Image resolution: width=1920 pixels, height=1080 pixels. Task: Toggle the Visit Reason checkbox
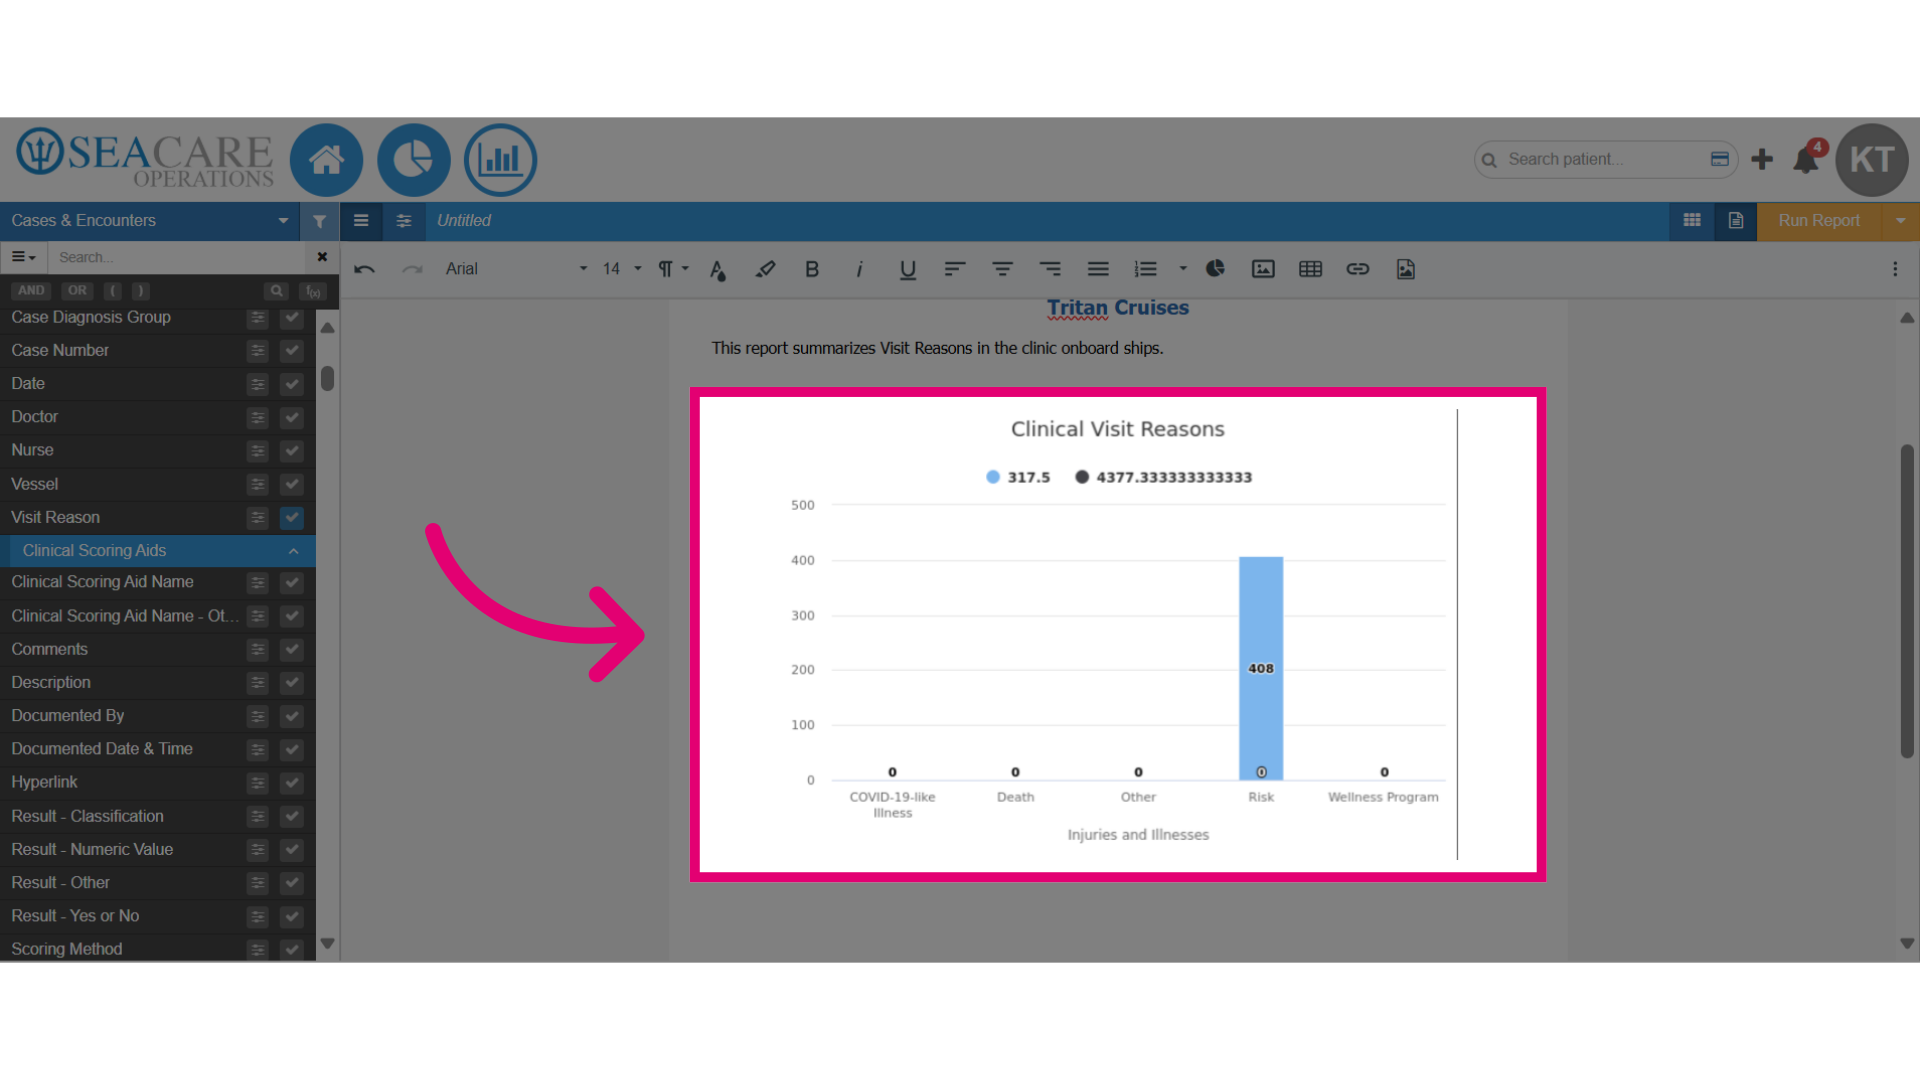pos(292,518)
